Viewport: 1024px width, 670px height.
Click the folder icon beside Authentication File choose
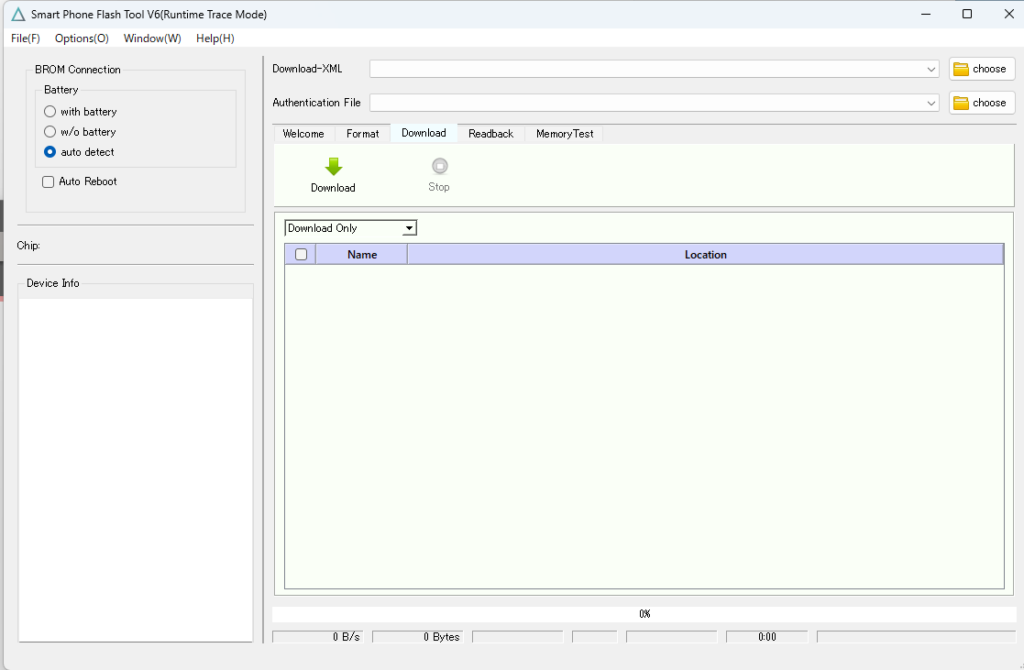(961, 103)
